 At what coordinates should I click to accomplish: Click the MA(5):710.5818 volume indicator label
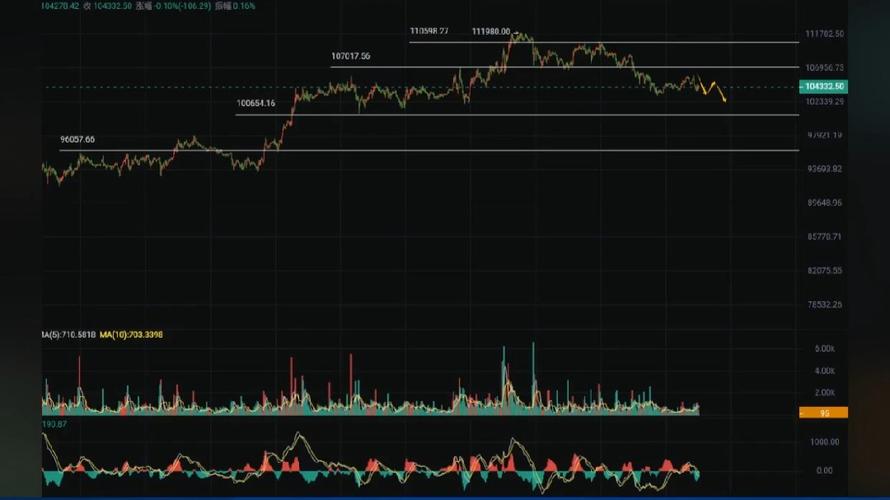pyautogui.click(x=69, y=335)
